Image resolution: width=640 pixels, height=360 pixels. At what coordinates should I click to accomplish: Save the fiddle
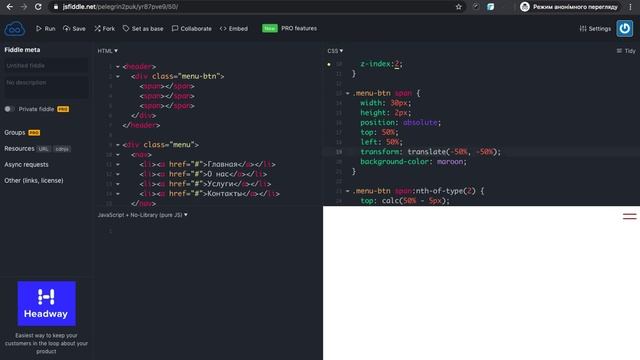[x=74, y=29]
